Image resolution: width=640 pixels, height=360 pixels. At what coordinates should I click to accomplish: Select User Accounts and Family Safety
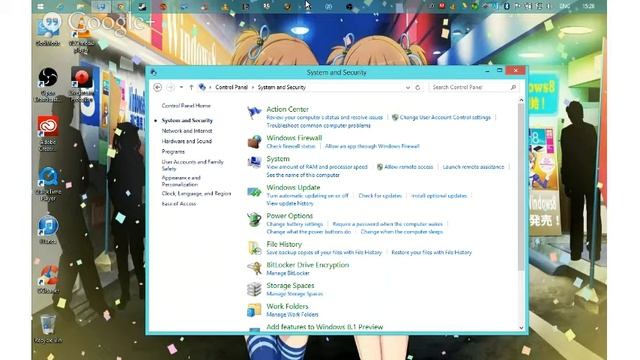tap(192, 165)
